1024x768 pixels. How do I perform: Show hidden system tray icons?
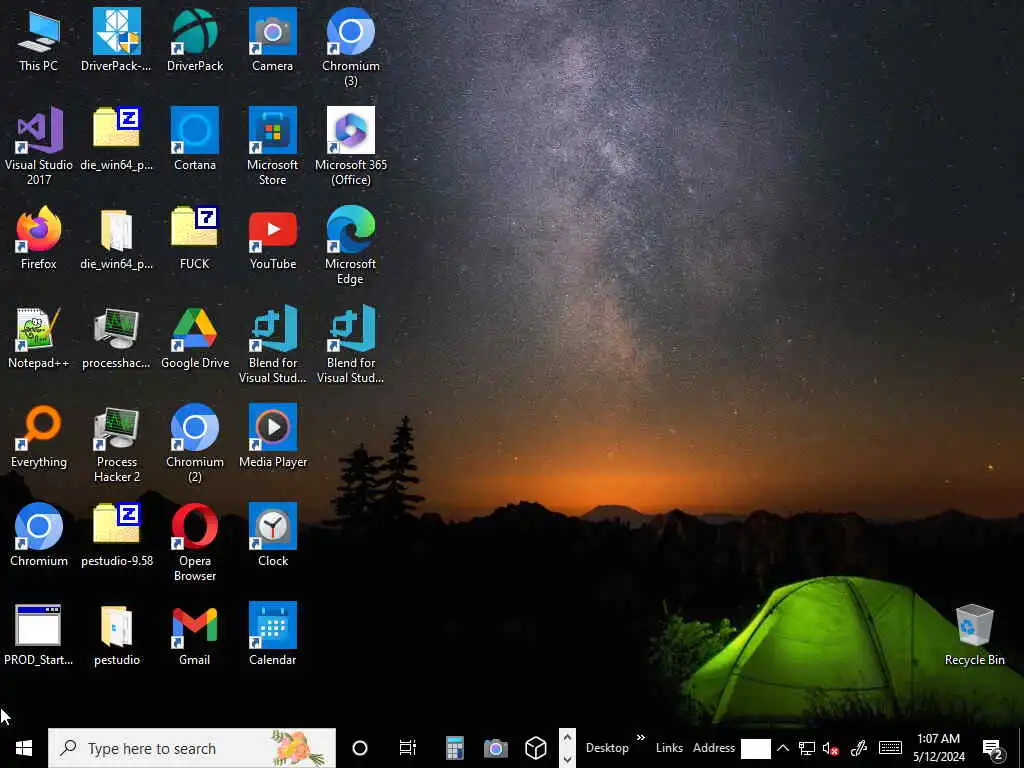[x=783, y=748]
